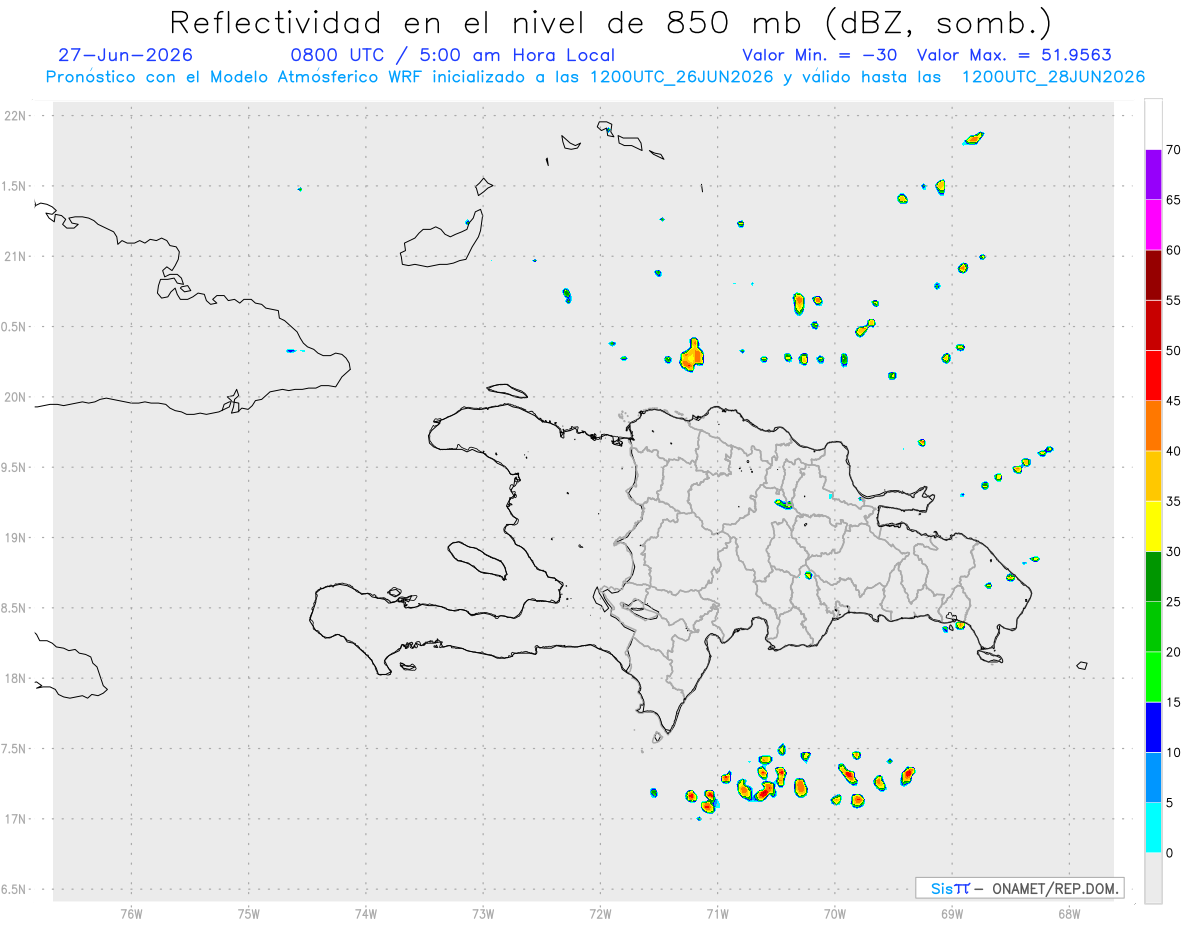1200x927 pixels.
Task: Click the '19N' latitude label
Action: (17, 537)
